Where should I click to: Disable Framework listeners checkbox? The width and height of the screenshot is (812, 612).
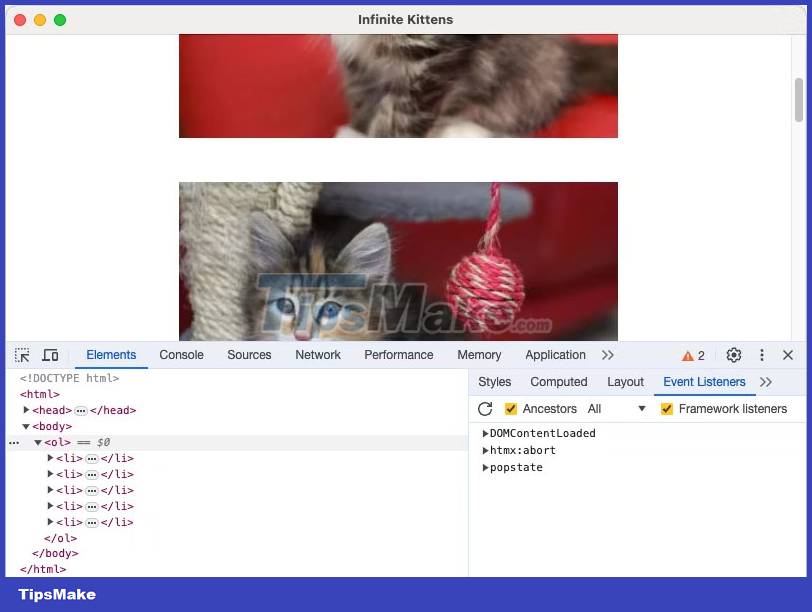coord(667,408)
